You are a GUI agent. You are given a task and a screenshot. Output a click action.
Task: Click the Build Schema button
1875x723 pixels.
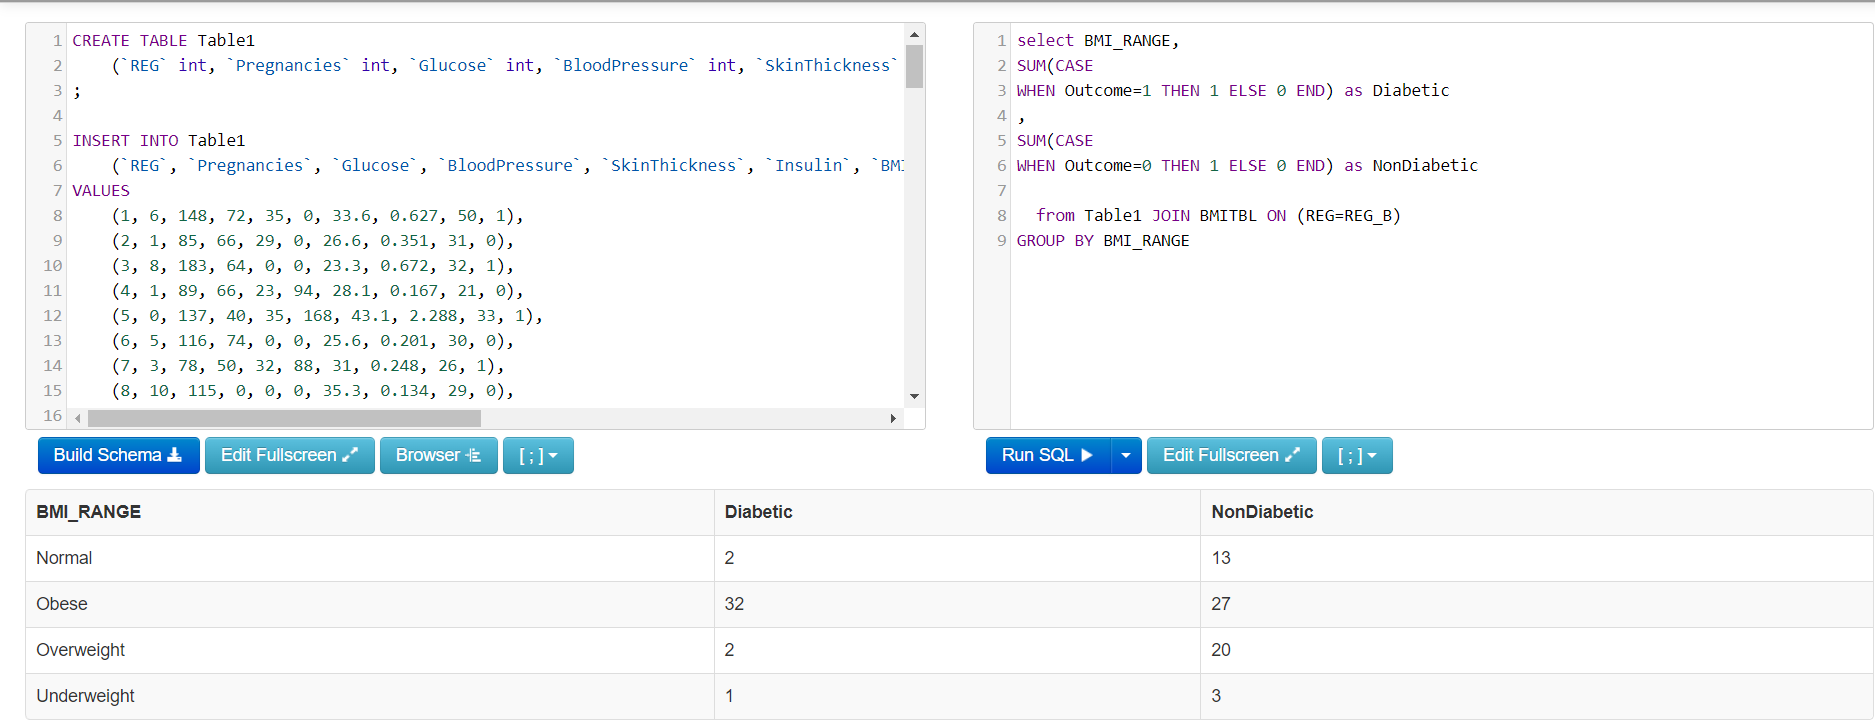coord(118,455)
